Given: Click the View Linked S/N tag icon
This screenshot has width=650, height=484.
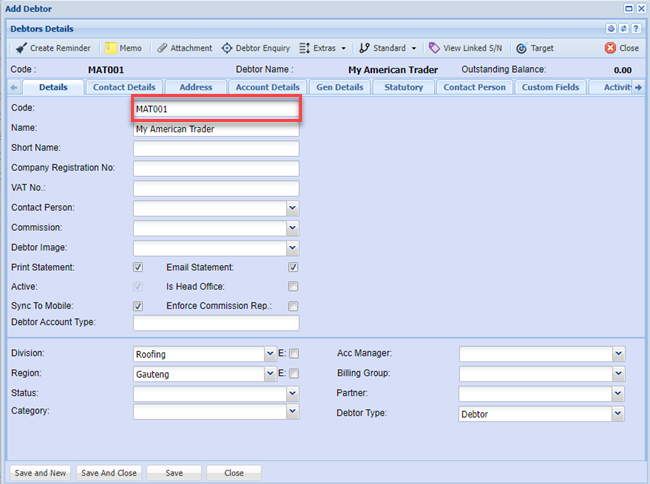Looking at the screenshot, I should 434,48.
